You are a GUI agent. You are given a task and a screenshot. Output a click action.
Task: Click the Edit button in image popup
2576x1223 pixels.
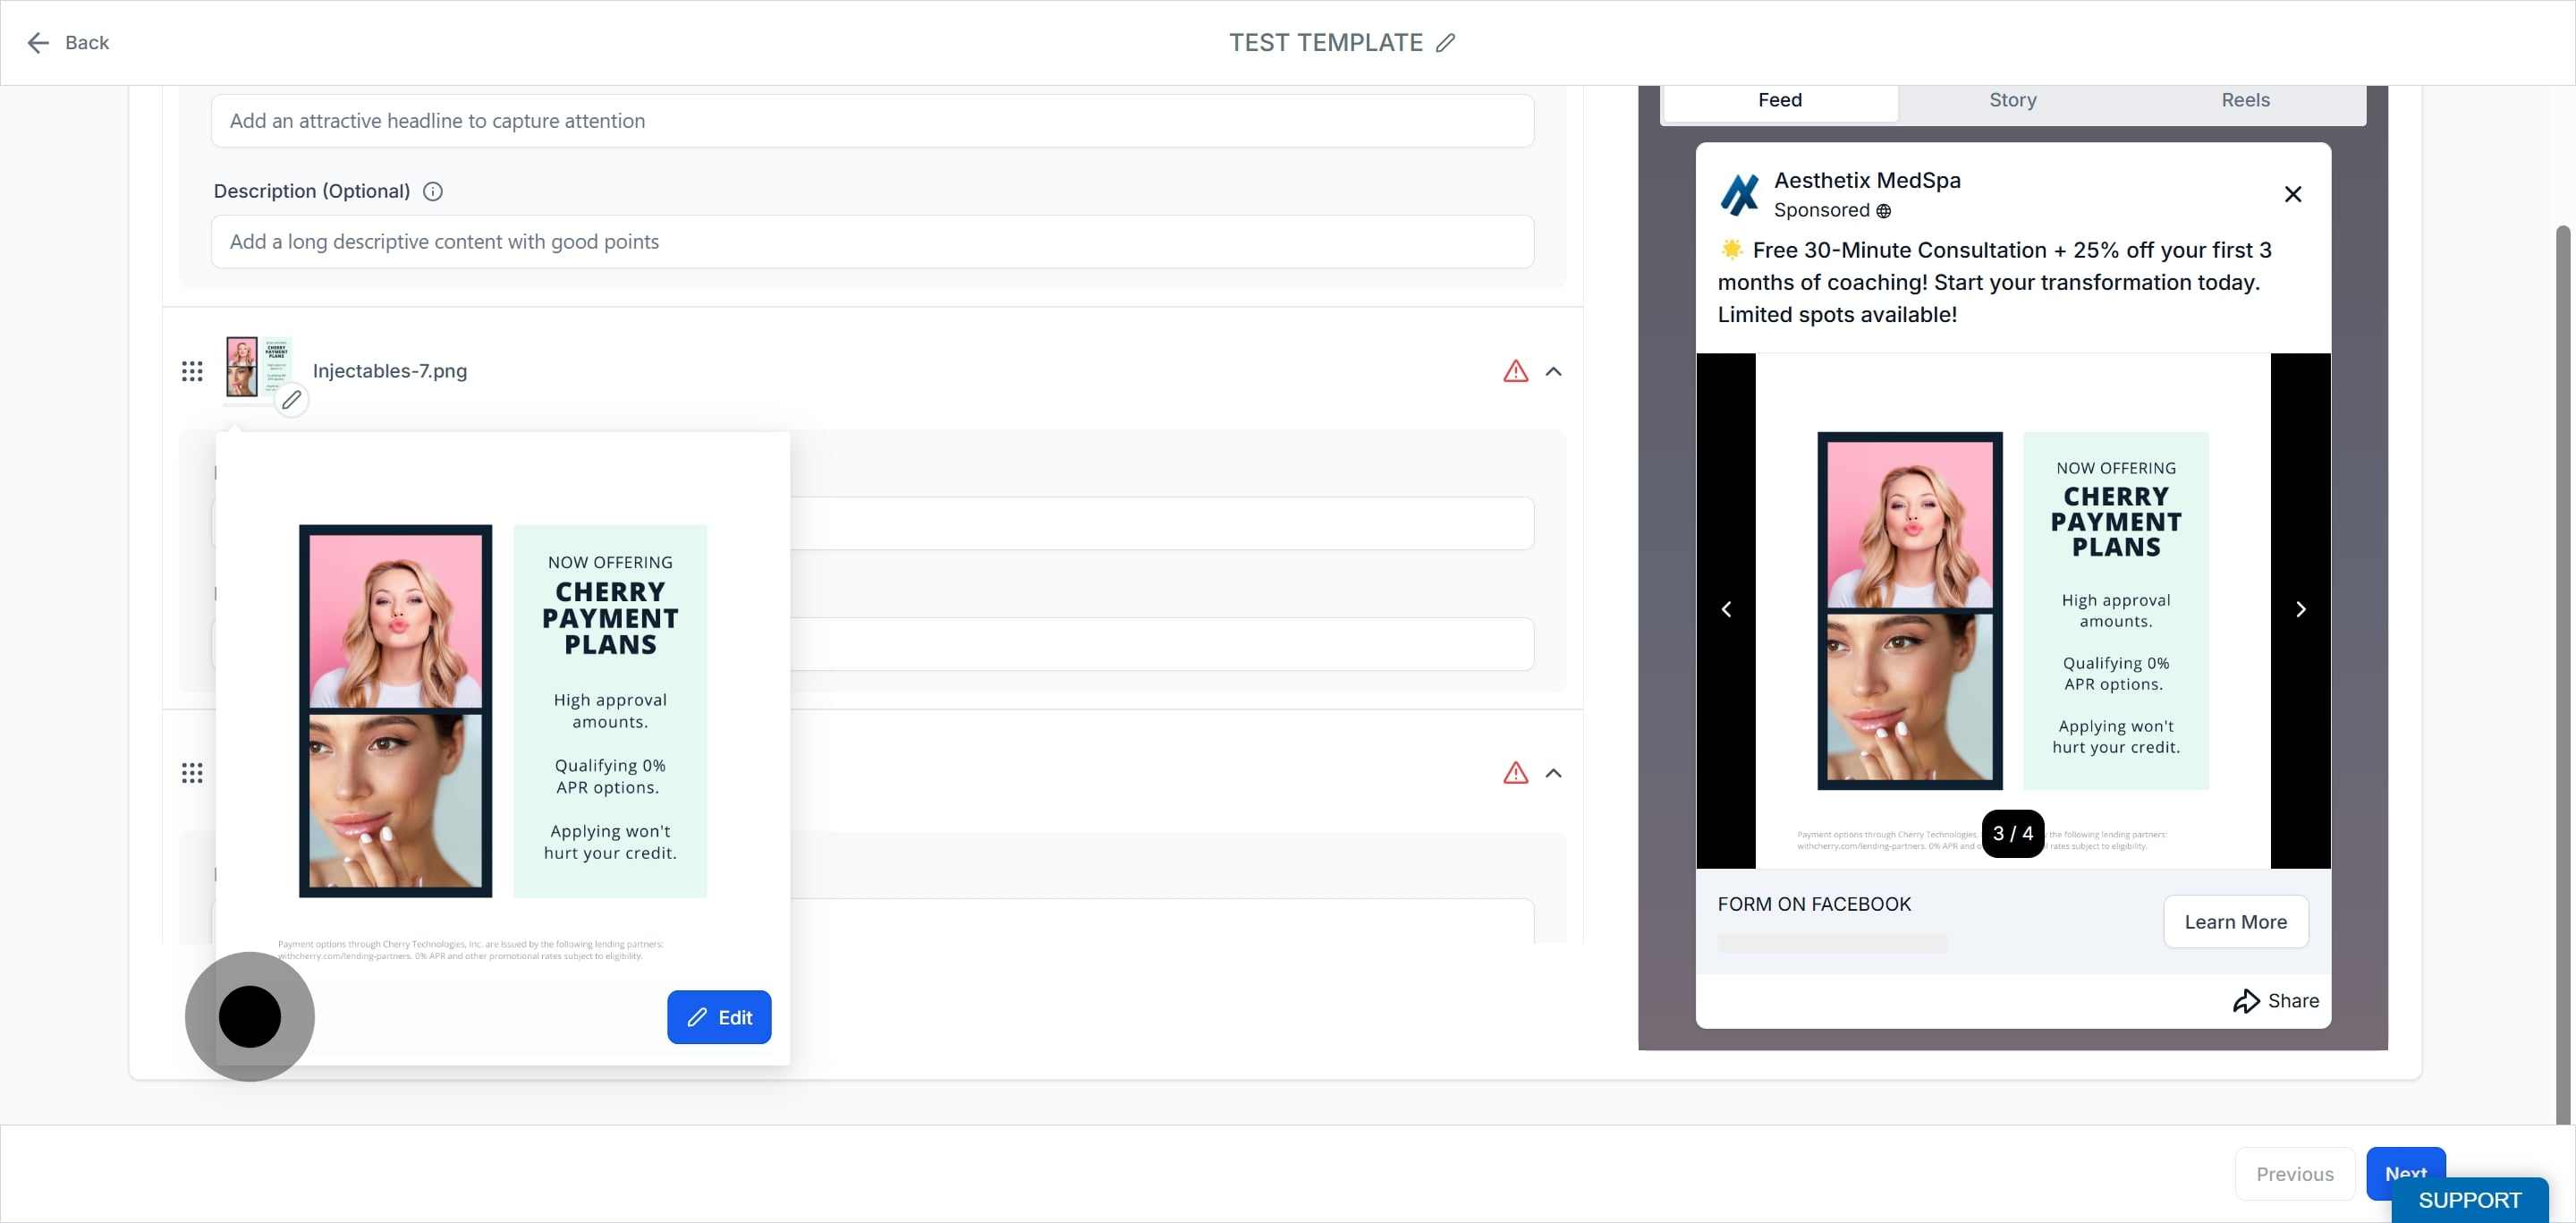(x=718, y=1016)
